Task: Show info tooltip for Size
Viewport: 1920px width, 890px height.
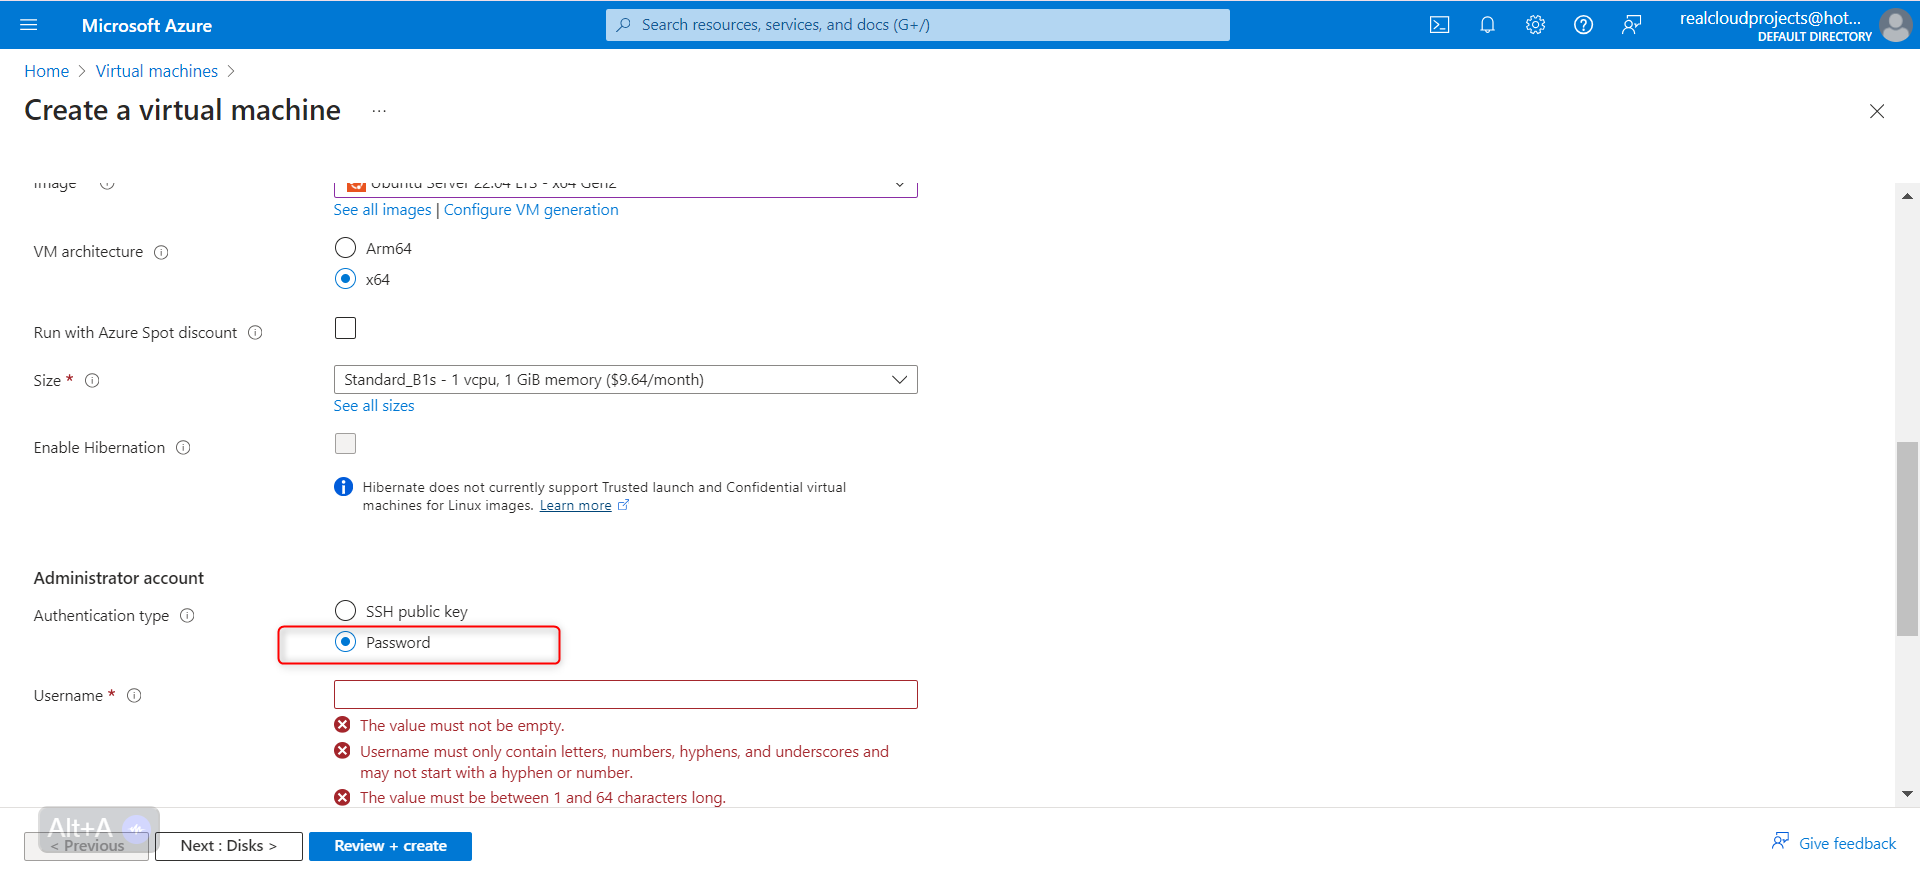Action: tap(92, 381)
